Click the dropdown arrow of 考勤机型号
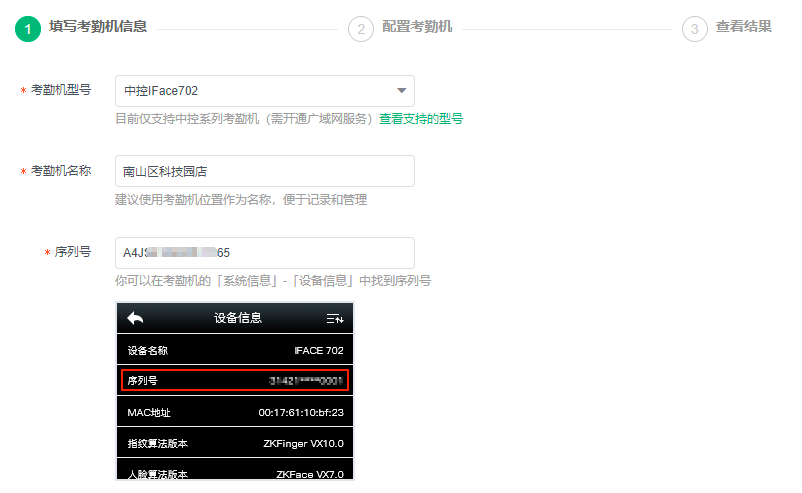This screenshot has width=802, height=493. point(402,91)
